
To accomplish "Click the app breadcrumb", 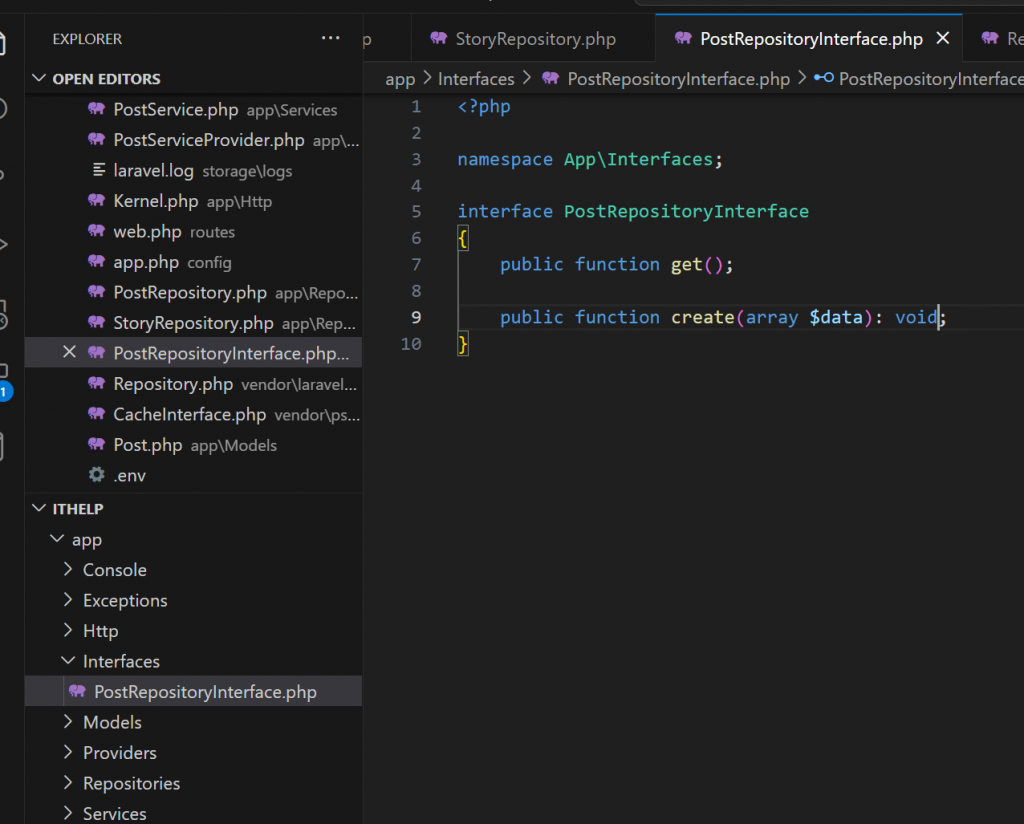I will point(400,79).
